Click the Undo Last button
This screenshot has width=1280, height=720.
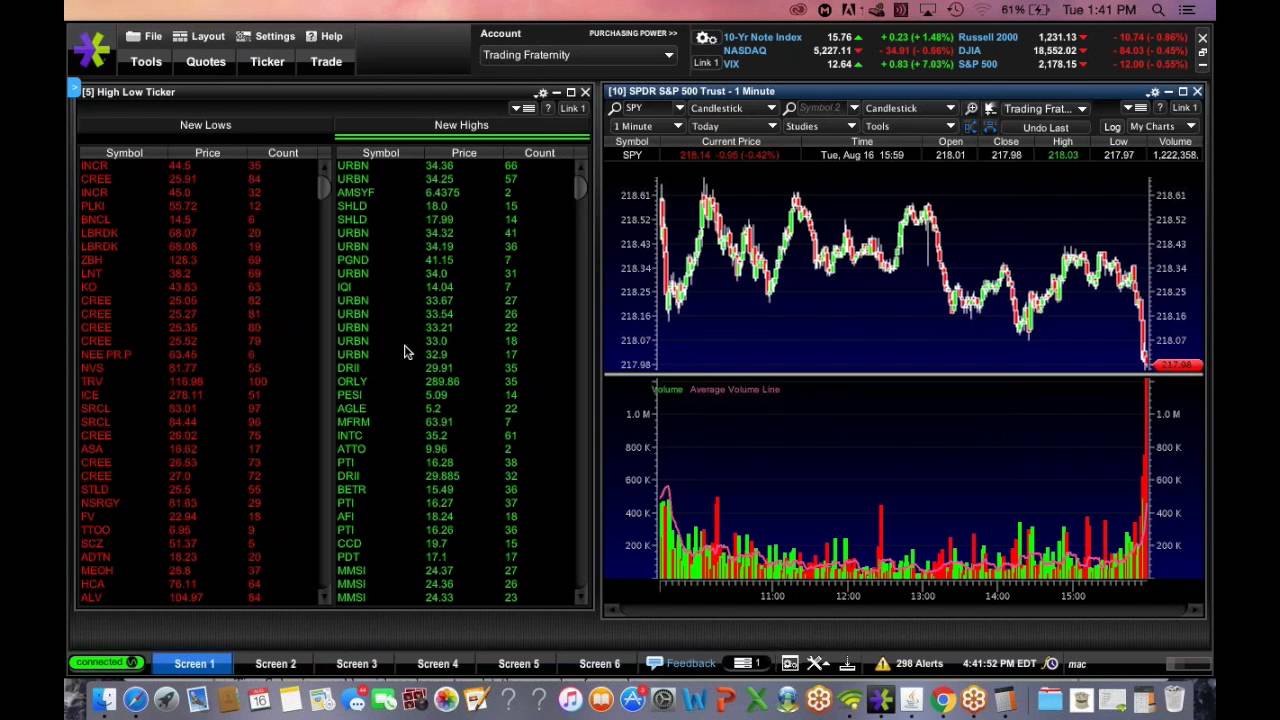pos(1046,127)
